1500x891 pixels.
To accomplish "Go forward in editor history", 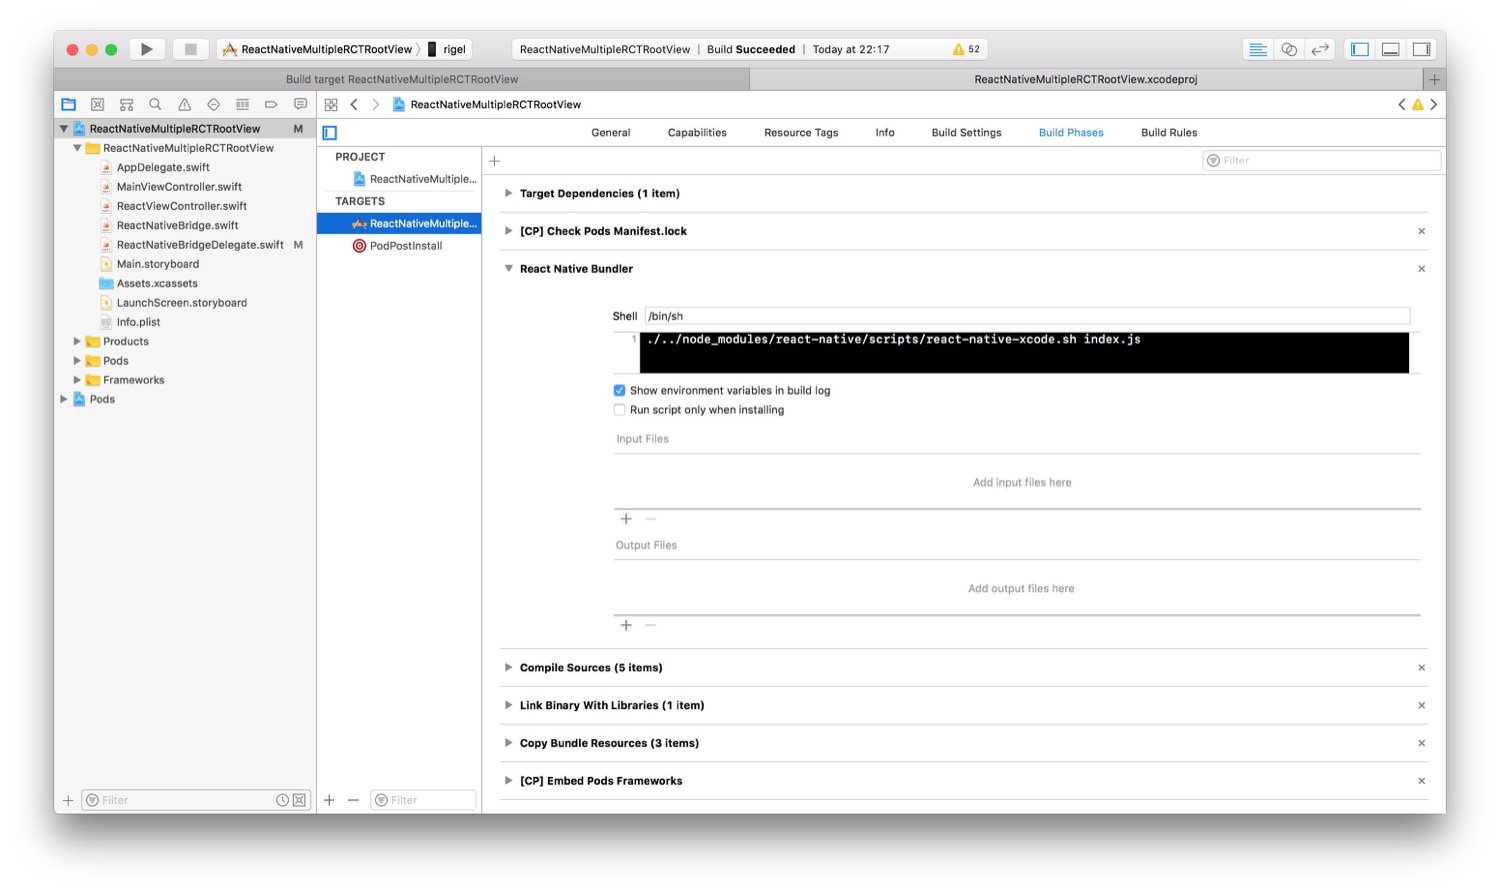I will point(376,104).
